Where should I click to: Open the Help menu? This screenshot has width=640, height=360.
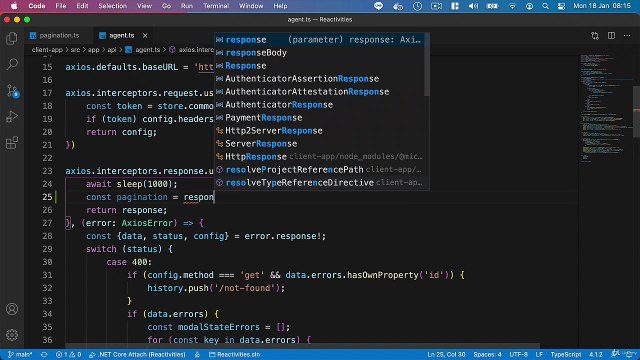(280, 6)
